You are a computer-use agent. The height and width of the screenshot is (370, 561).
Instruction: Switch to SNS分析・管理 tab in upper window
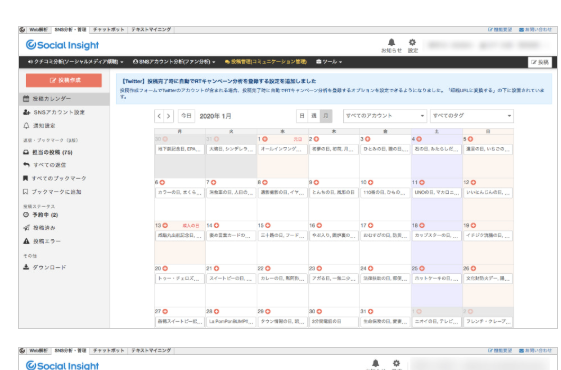(x=70, y=30)
